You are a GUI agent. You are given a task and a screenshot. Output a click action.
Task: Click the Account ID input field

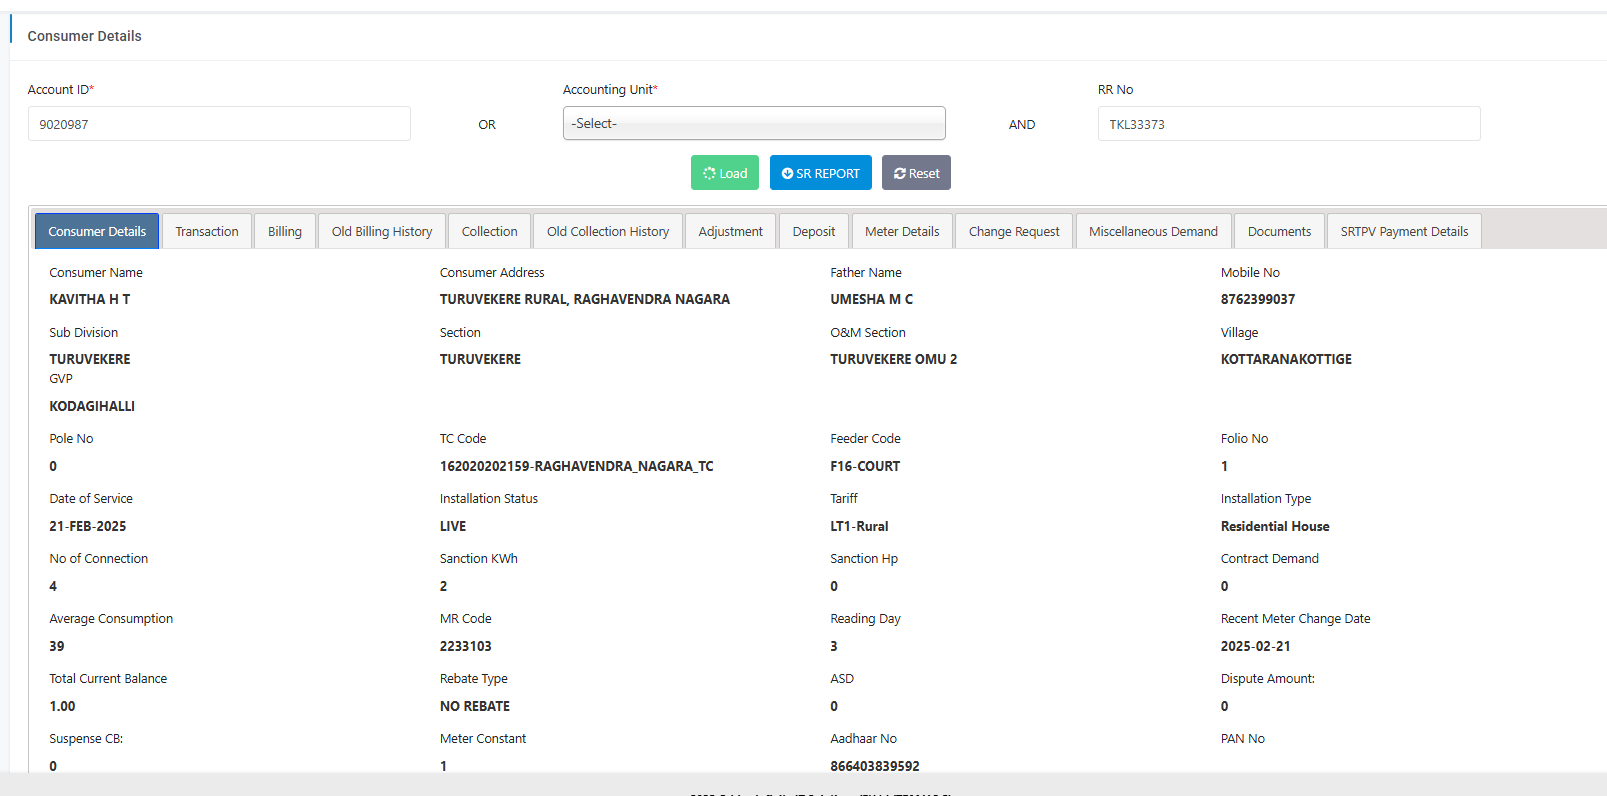(x=219, y=124)
